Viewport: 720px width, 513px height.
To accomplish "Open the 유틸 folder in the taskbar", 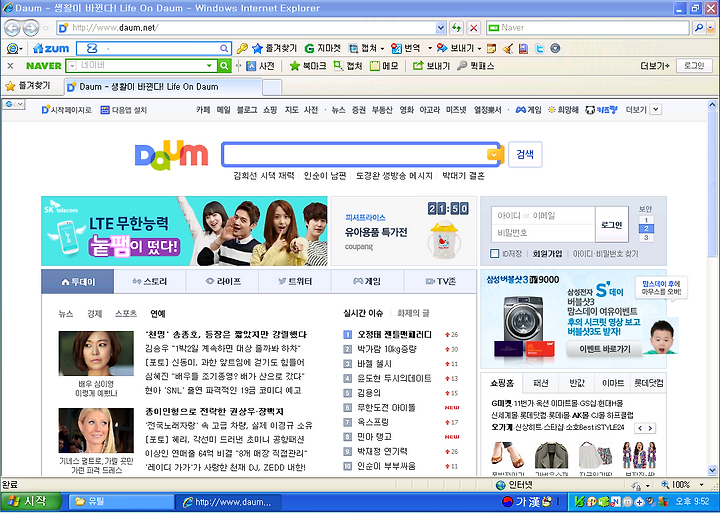I will tap(122, 502).
